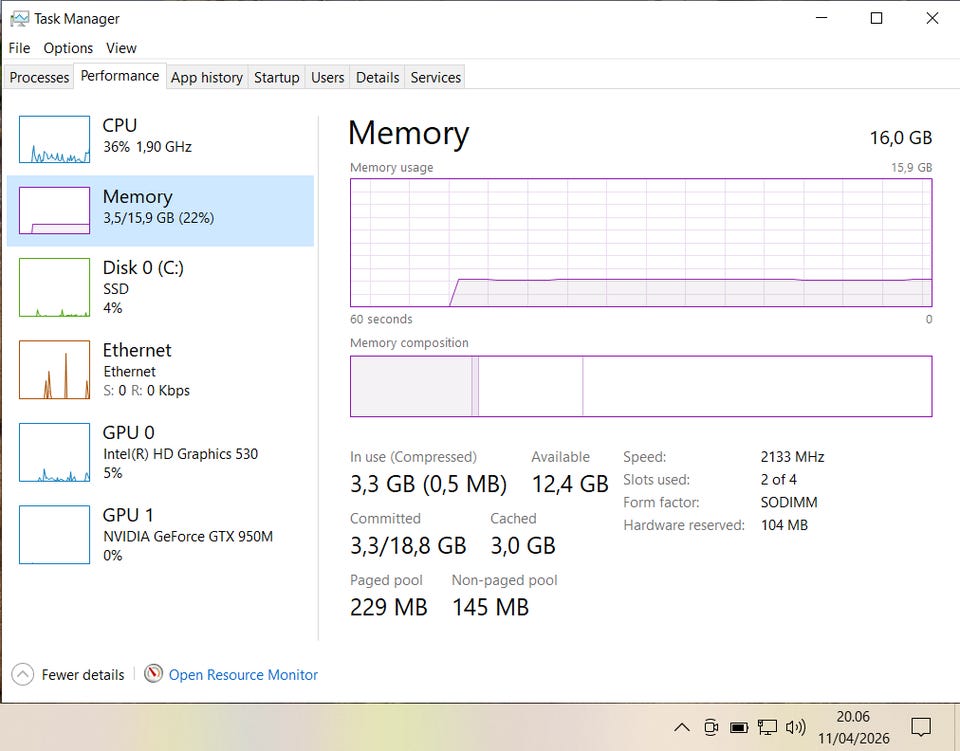The image size is (960, 751).
Task: Click the Resource Monitor gauge icon
Action: 153,674
